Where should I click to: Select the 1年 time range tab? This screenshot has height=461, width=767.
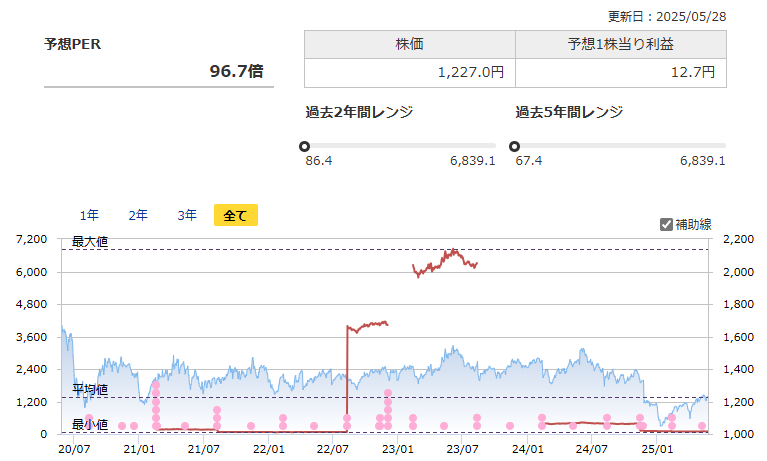pos(89,215)
